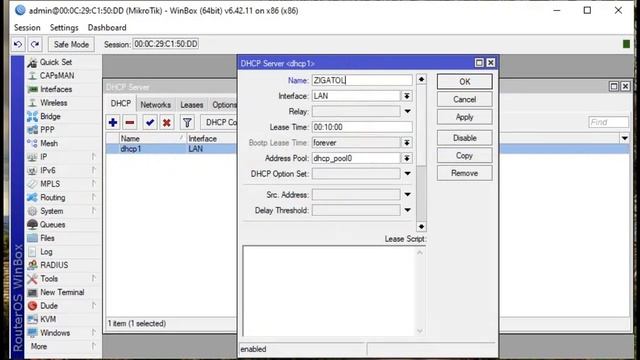Add a new DHCP server with plus icon
640x360 pixels.
click(113, 122)
